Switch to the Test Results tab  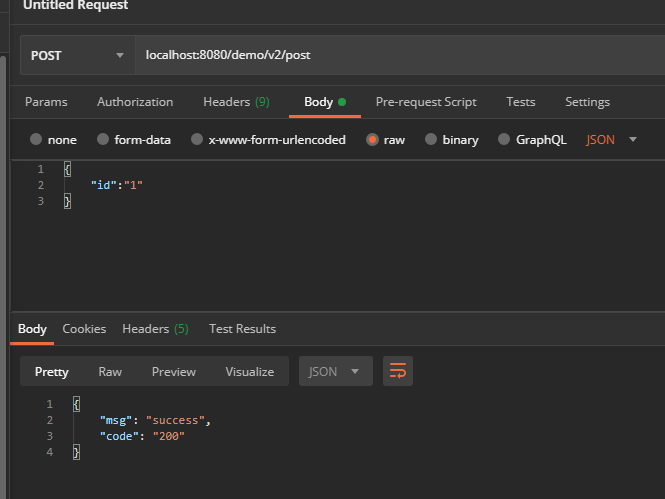[242, 329]
